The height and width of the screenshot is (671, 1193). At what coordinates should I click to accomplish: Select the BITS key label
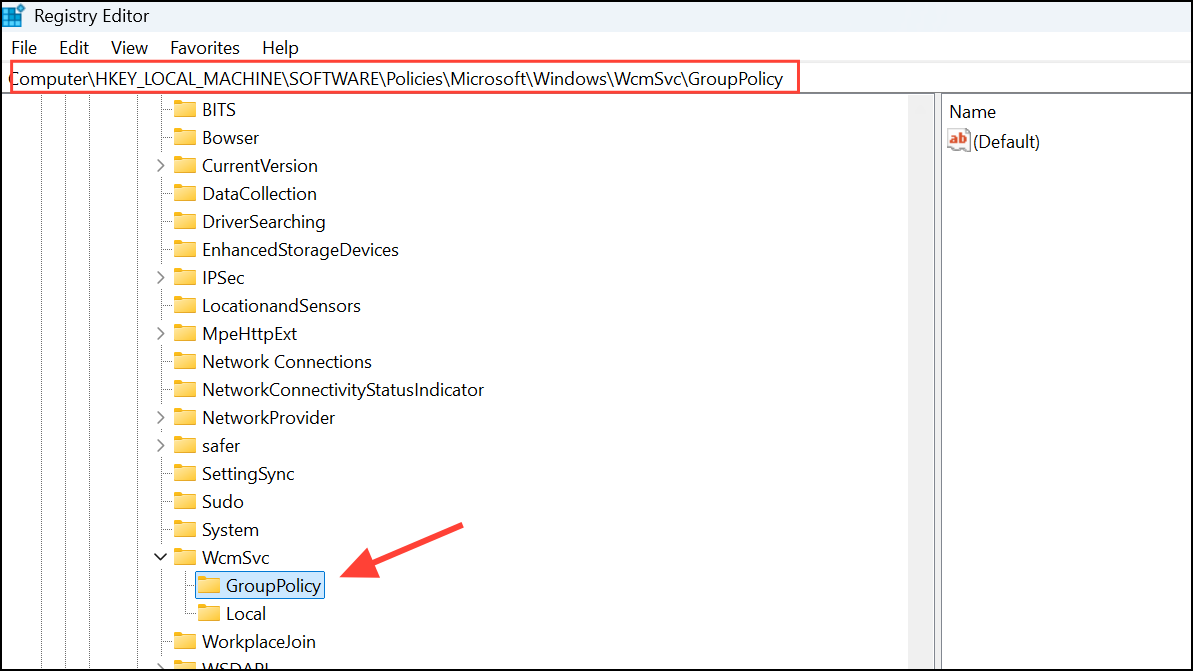(218, 110)
